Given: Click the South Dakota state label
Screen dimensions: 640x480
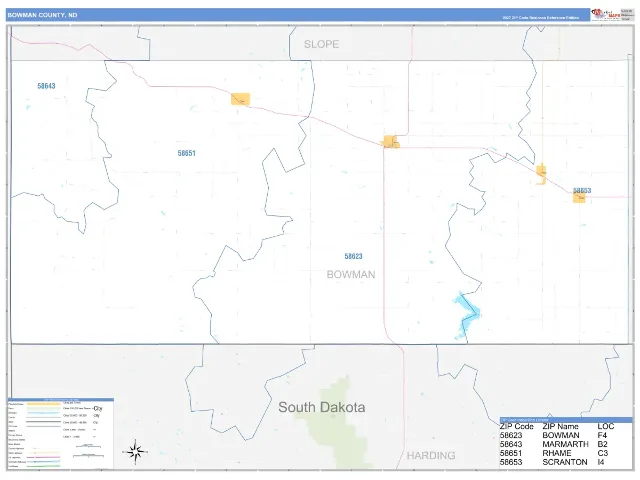Looking at the screenshot, I should [322, 407].
